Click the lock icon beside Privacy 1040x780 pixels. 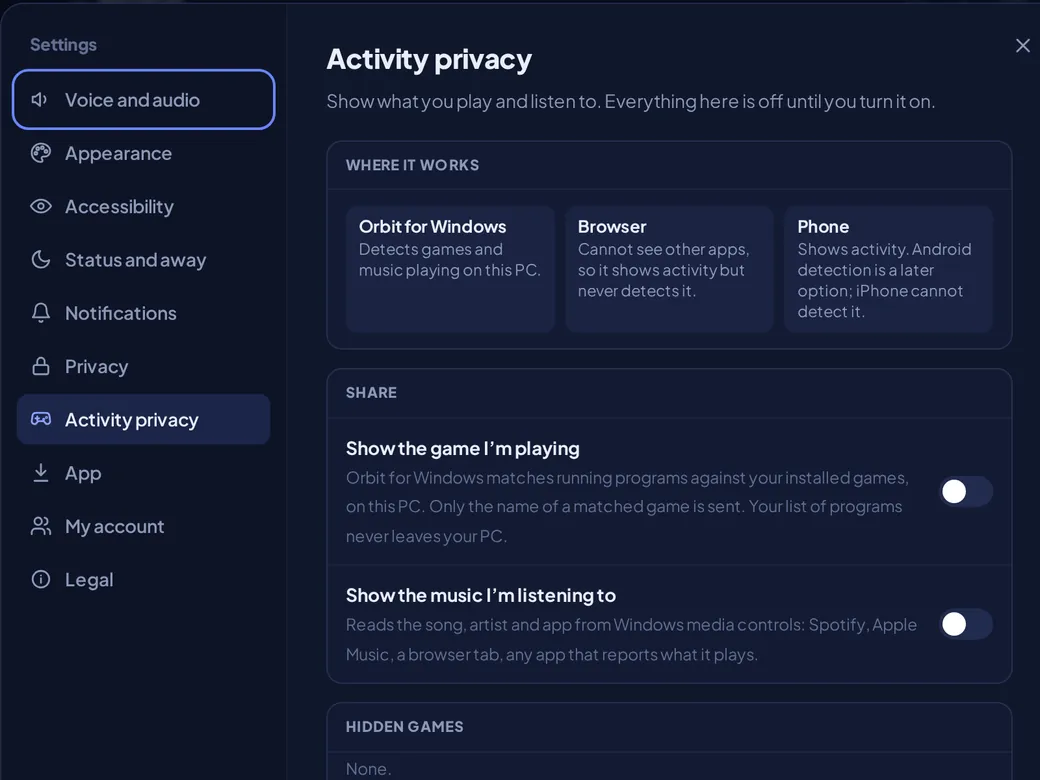click(x=40, y=366)
